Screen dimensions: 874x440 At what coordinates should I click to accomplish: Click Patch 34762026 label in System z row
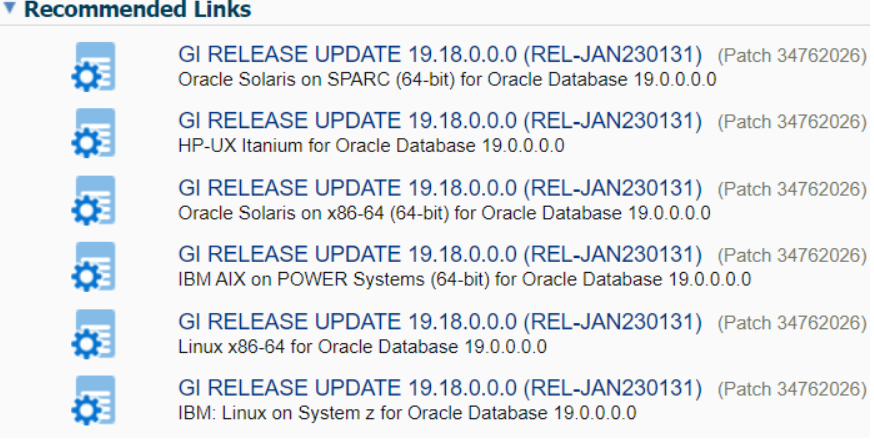[x=792, y=389]
